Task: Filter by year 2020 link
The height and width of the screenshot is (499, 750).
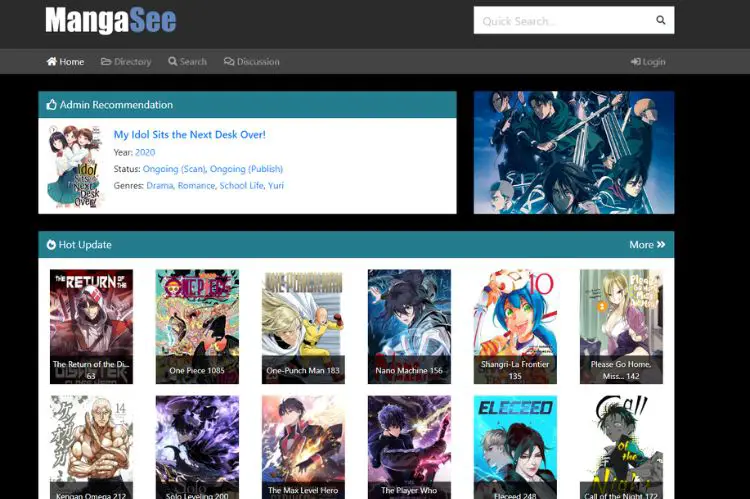Action: click(x=145, y=152)
